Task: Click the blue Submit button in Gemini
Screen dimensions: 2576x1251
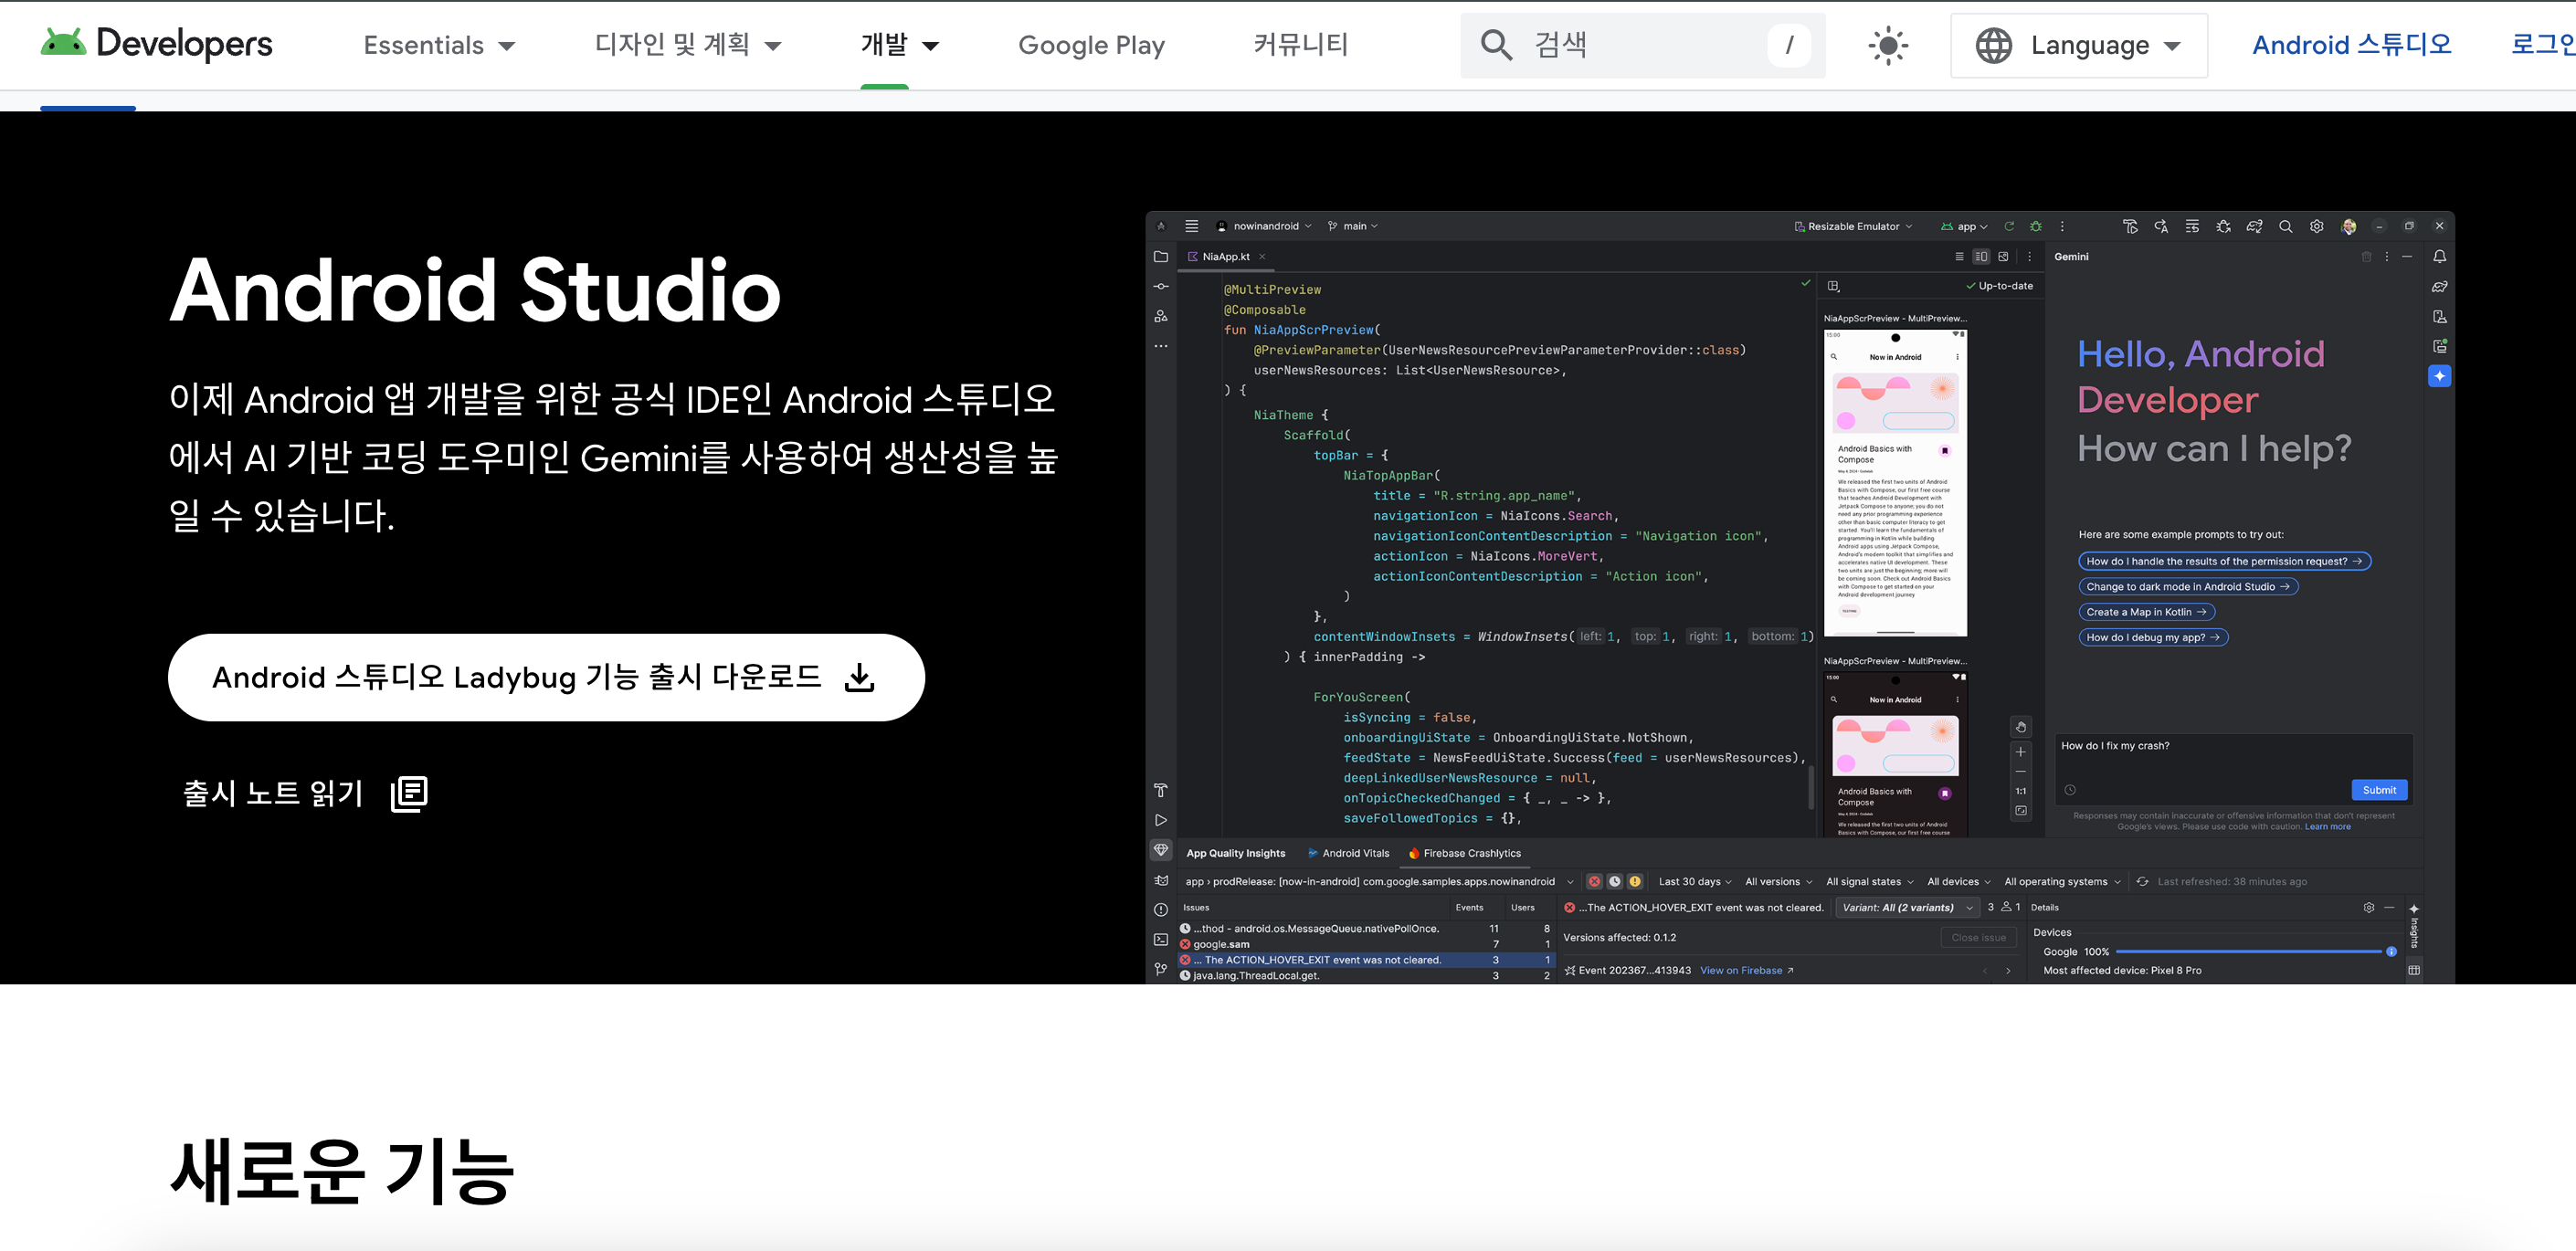Action: tap(2379, 790)
